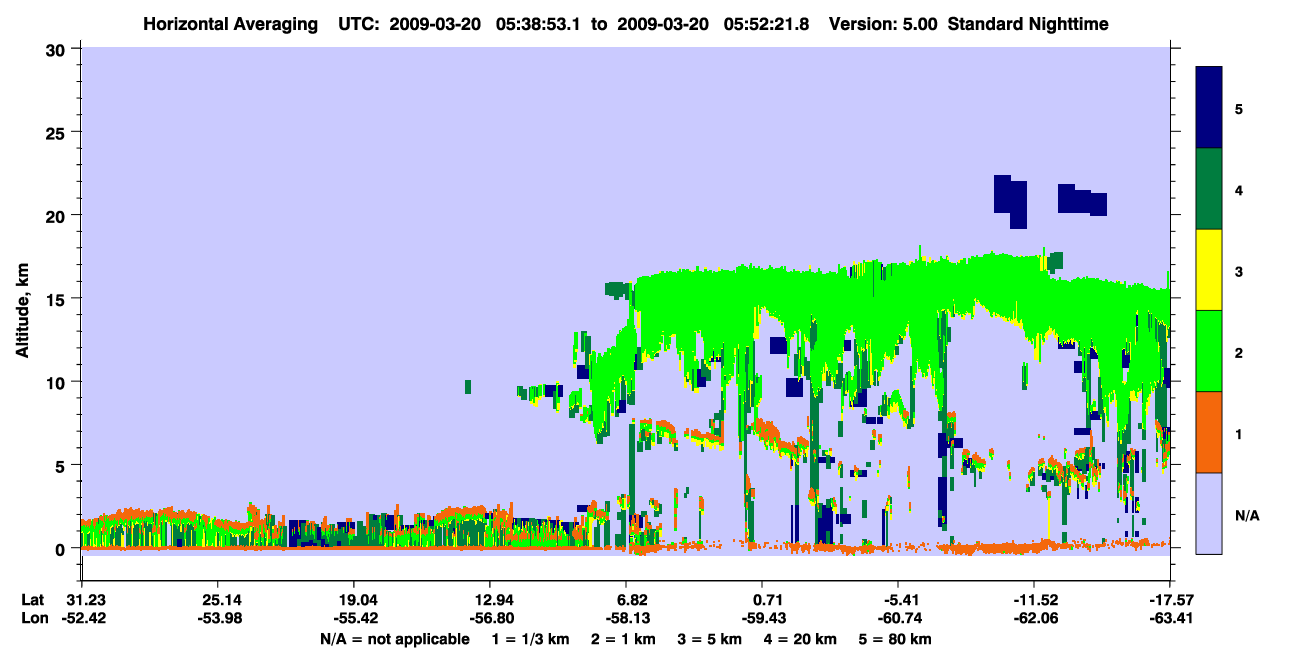
Task: Click the dark green level 4 legend swatch
Action: (1209, 189)
